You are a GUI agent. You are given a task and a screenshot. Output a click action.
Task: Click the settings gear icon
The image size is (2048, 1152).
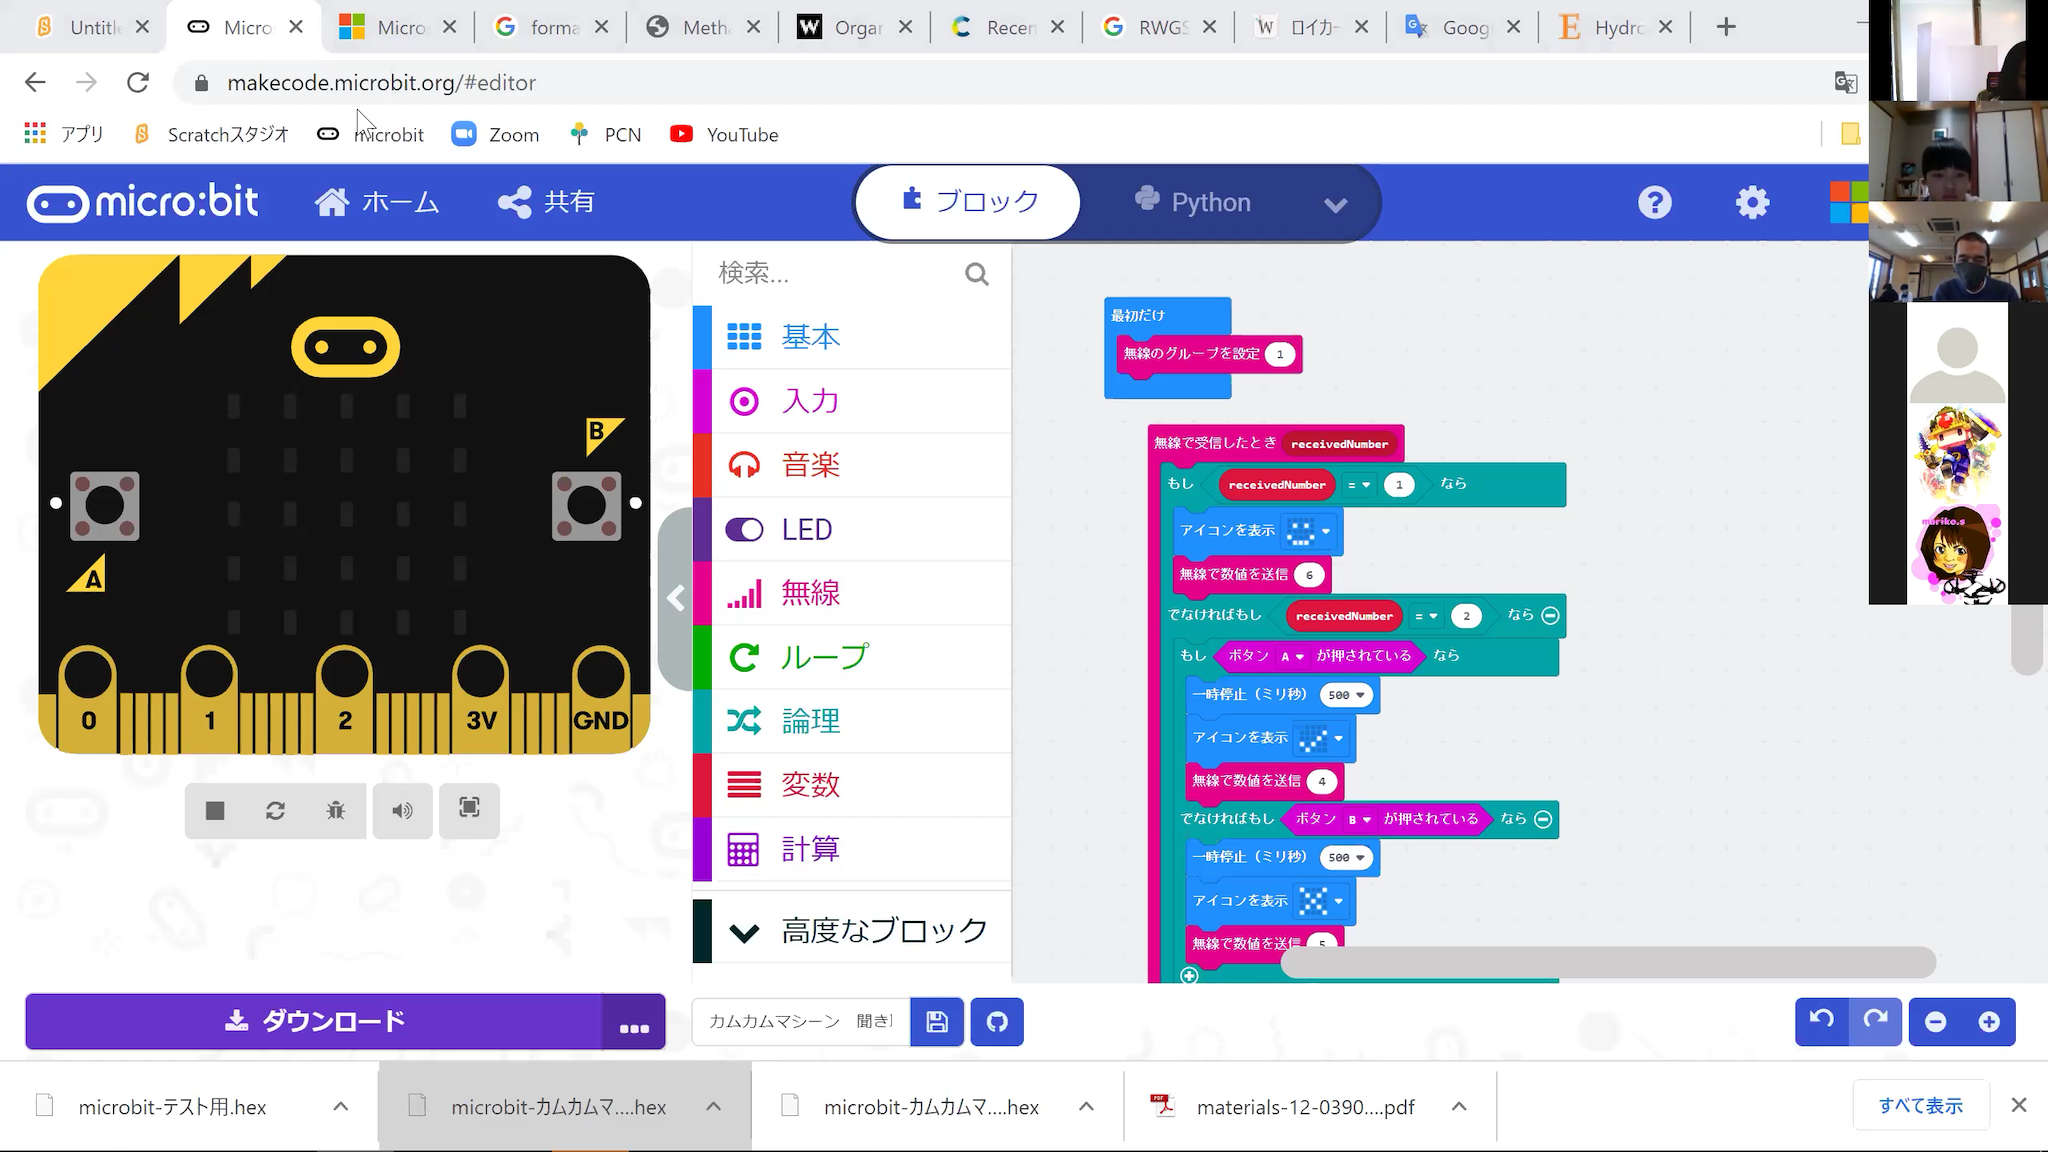[1754, 203]
